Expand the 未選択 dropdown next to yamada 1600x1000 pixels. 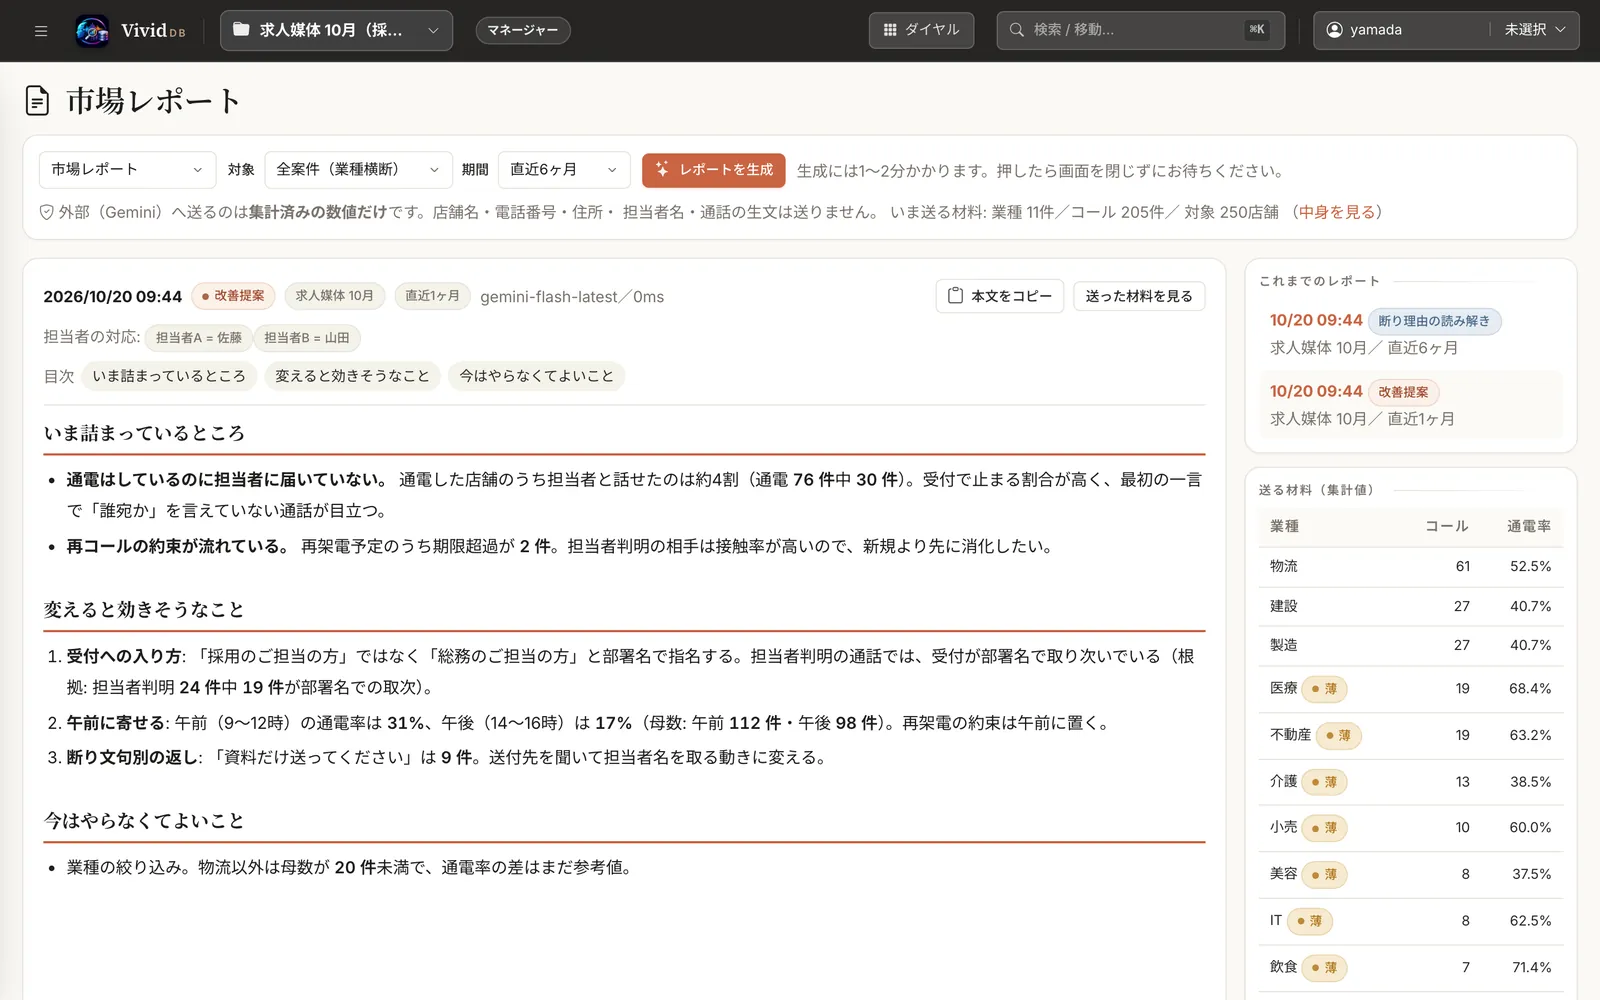pos(1534,30)
